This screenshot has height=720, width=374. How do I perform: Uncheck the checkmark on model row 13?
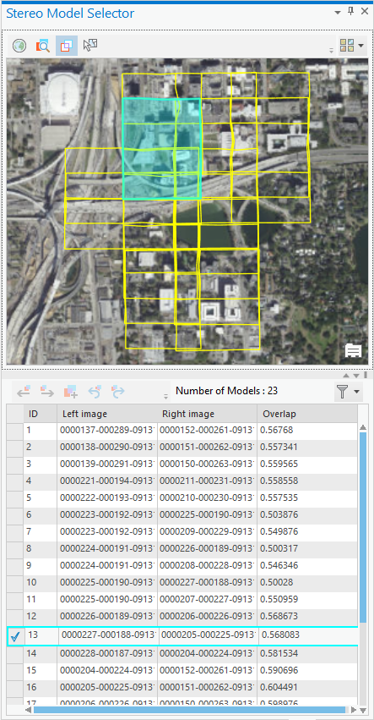[x=15, y=636]
